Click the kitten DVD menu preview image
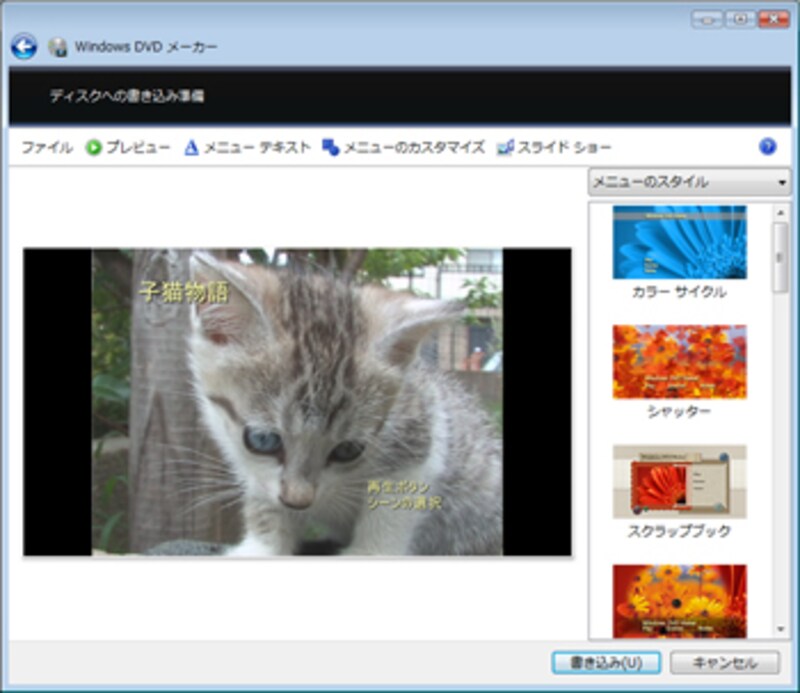 coord(297,402)
